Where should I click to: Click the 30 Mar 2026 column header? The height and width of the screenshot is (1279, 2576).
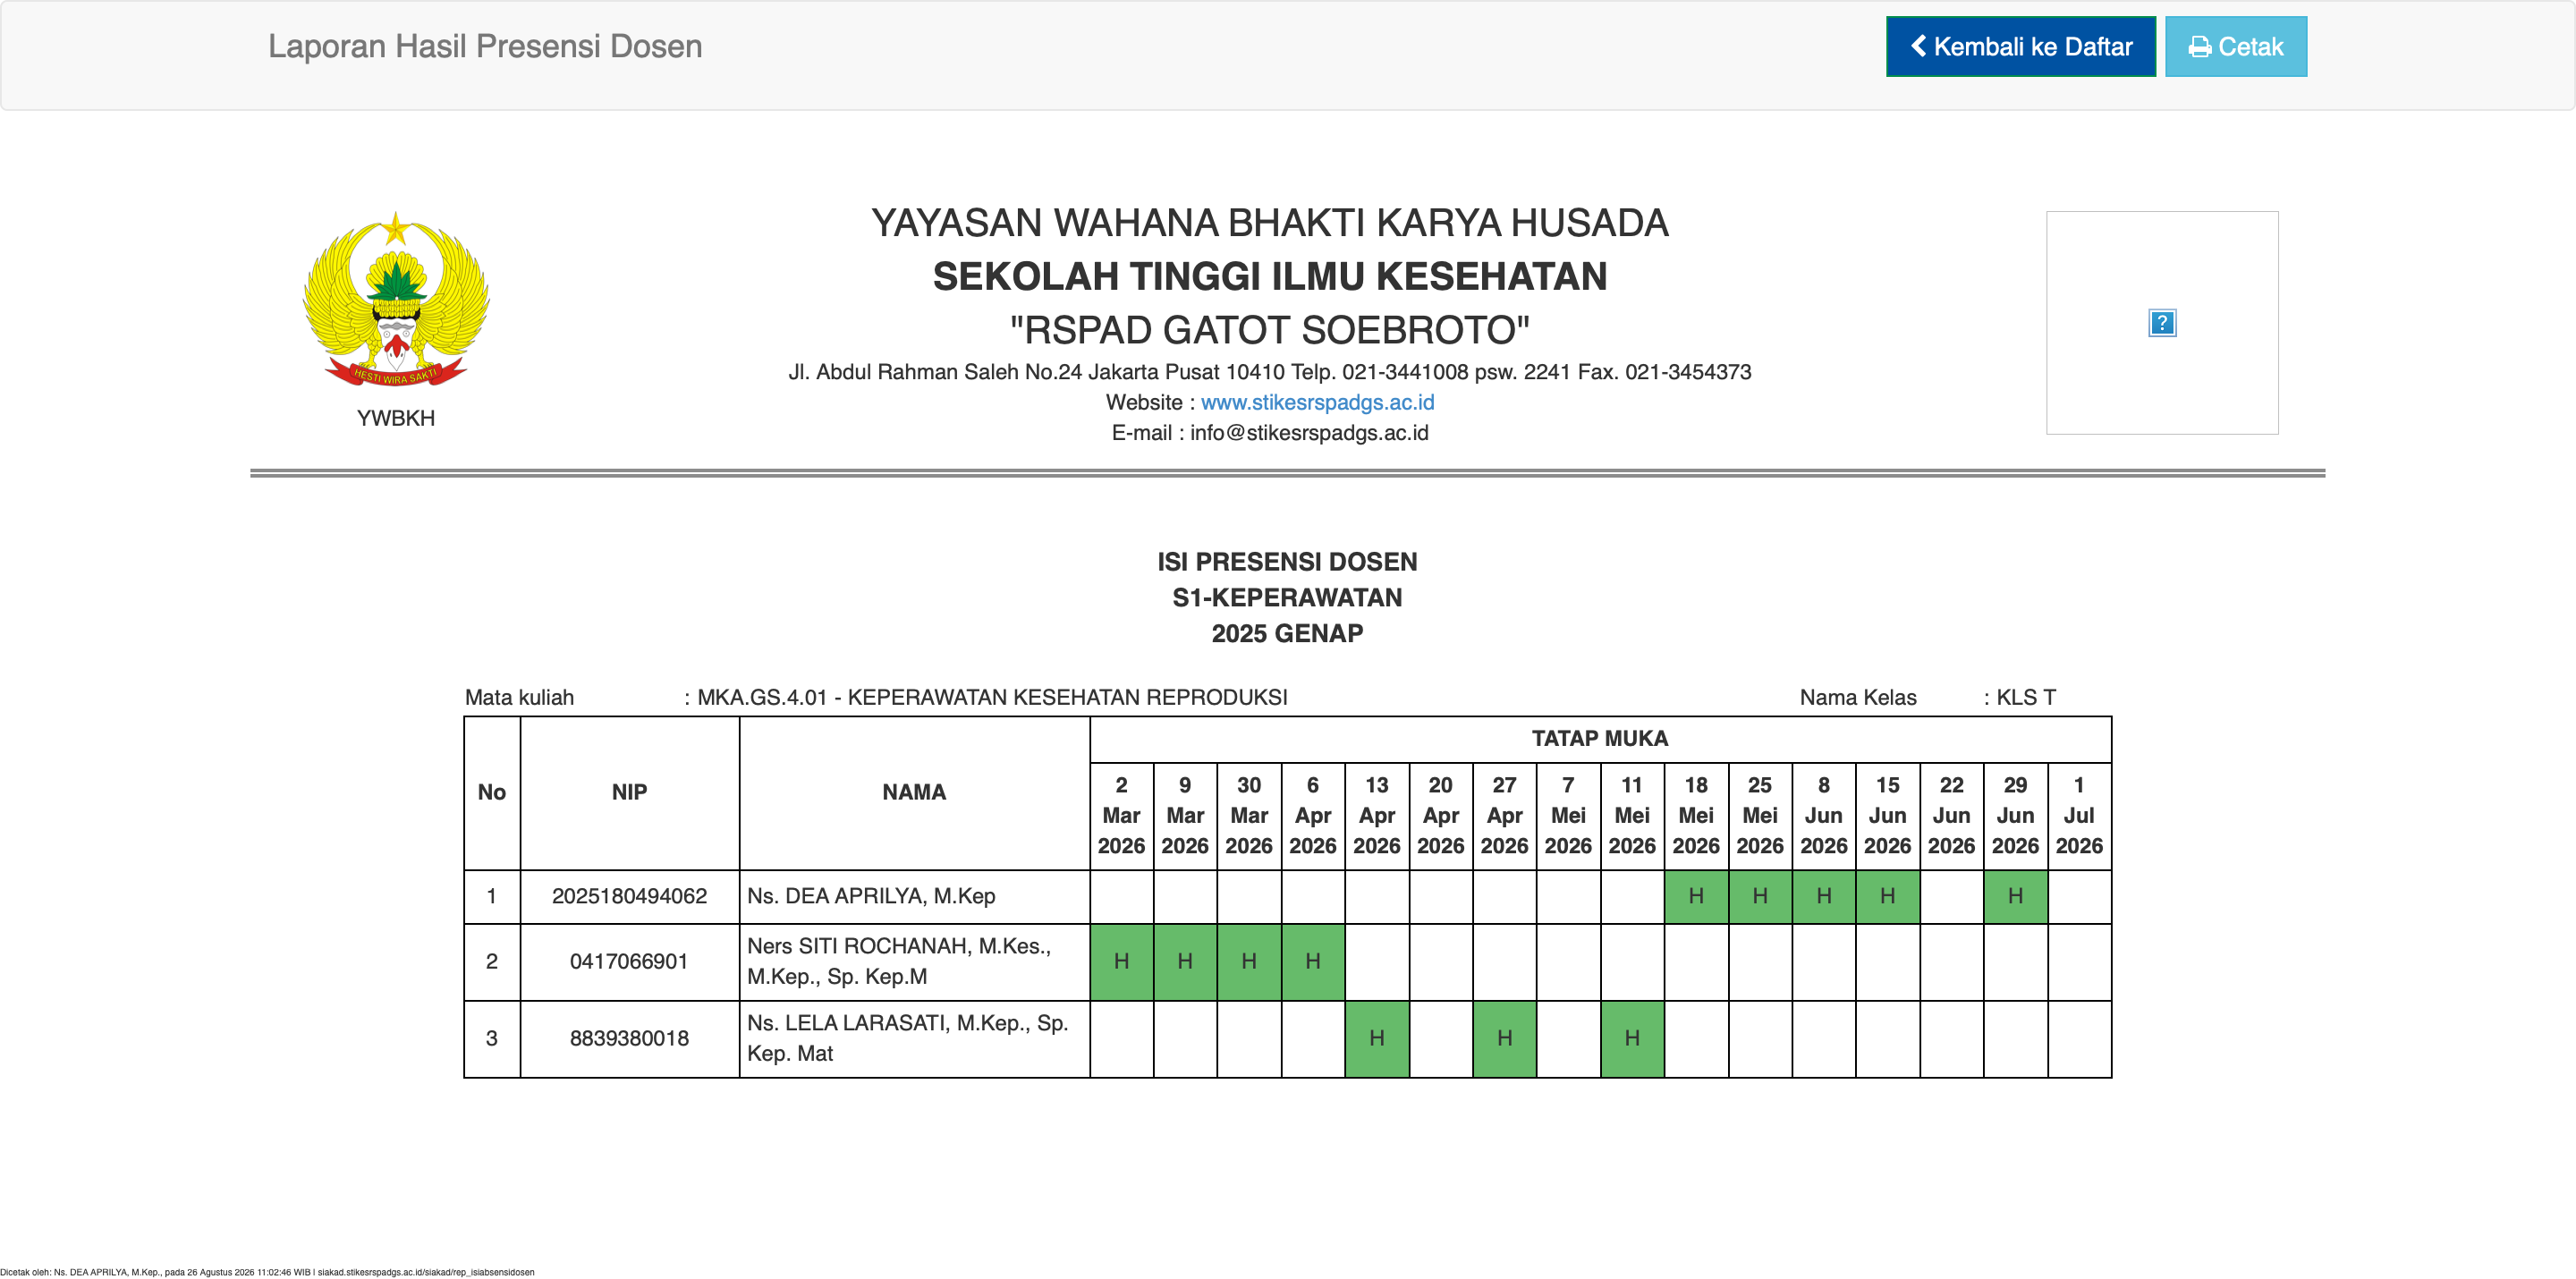coord(1249,816)
